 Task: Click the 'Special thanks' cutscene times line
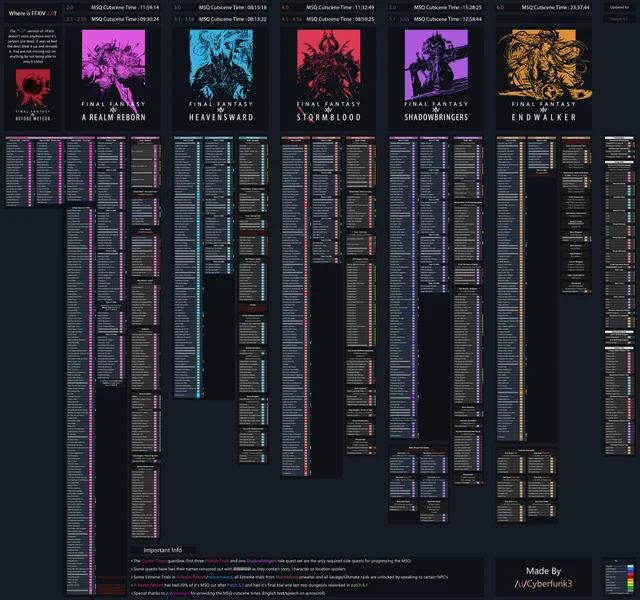click(229, 593)
